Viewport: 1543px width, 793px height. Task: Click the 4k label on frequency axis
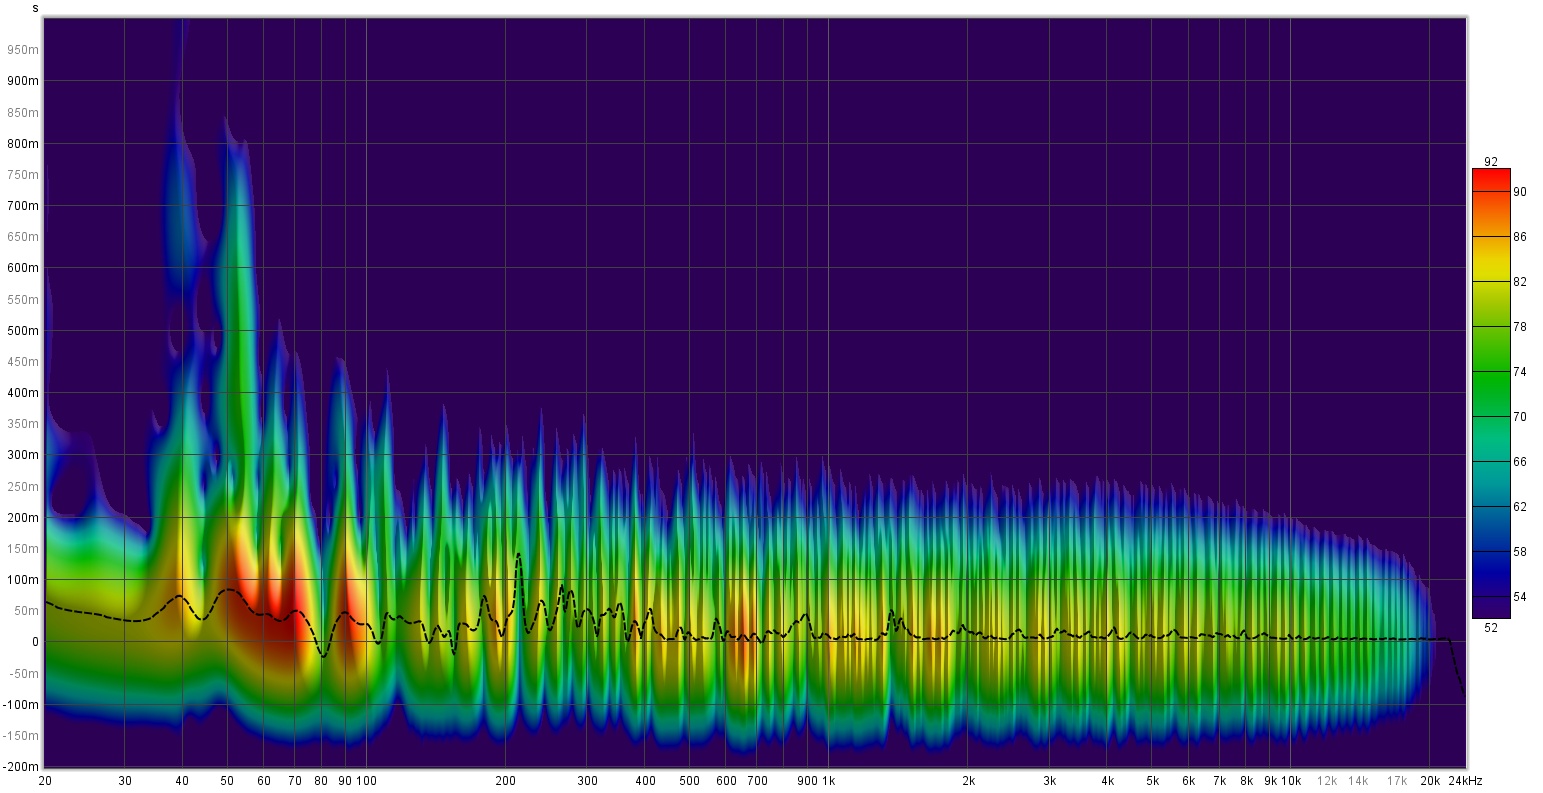[x=1107, y=780]
